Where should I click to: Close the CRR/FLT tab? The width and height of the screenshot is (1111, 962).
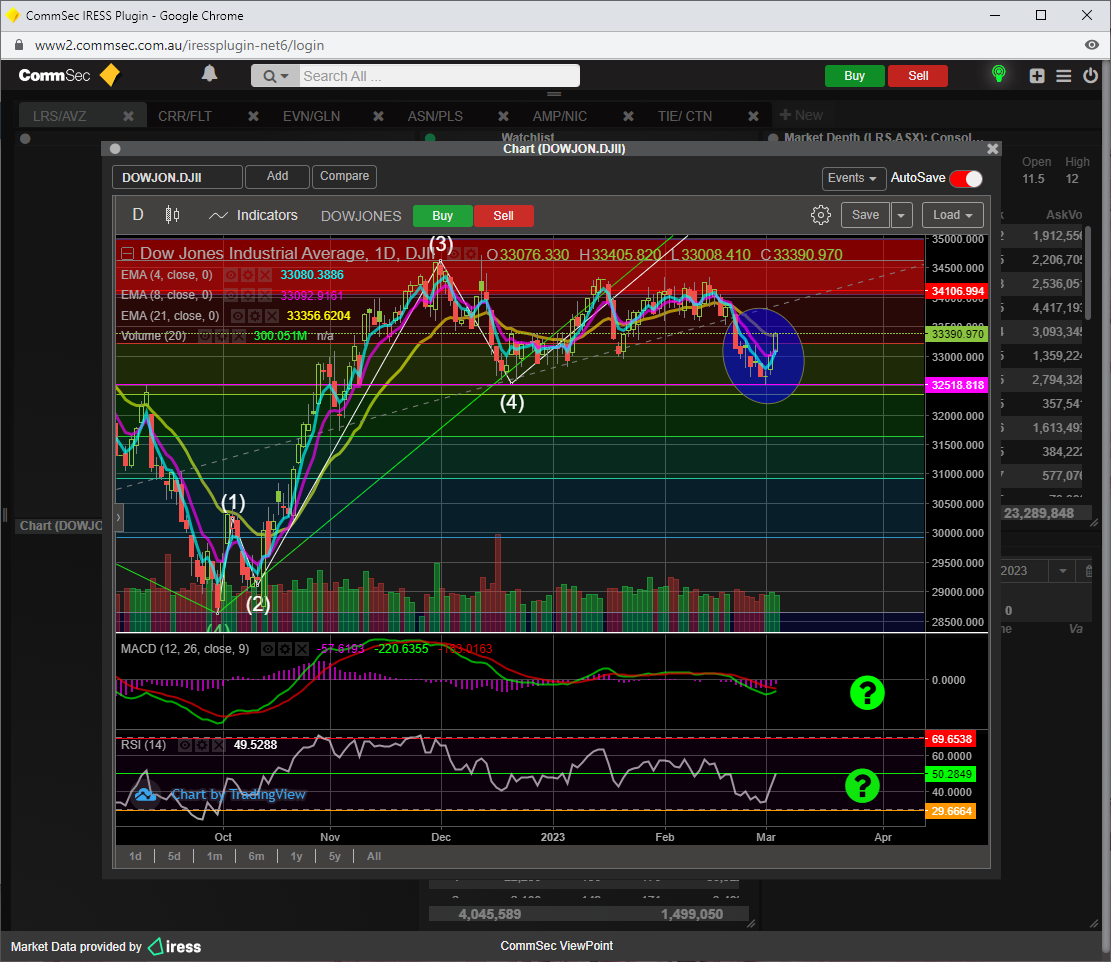pos(253,116)
